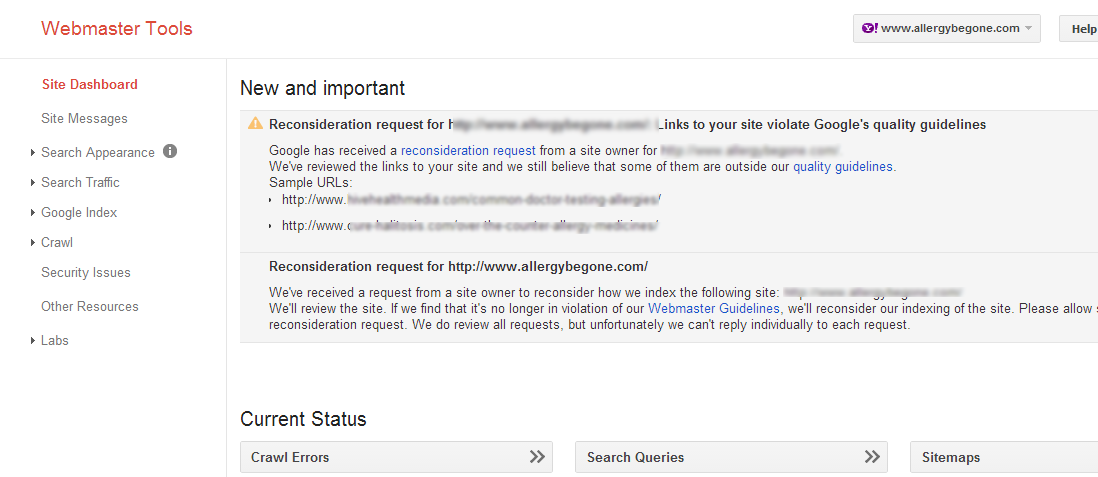The image size is (1098, 477).
Task: Expand the Search Appearance menu
Action: click(x=97, y=153)
